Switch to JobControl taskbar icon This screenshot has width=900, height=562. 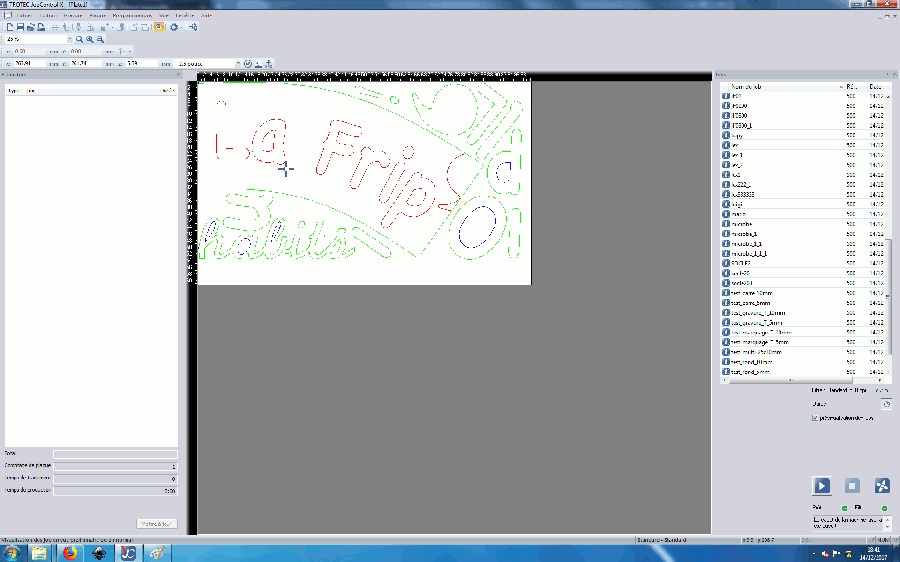(x=128, y=553)
